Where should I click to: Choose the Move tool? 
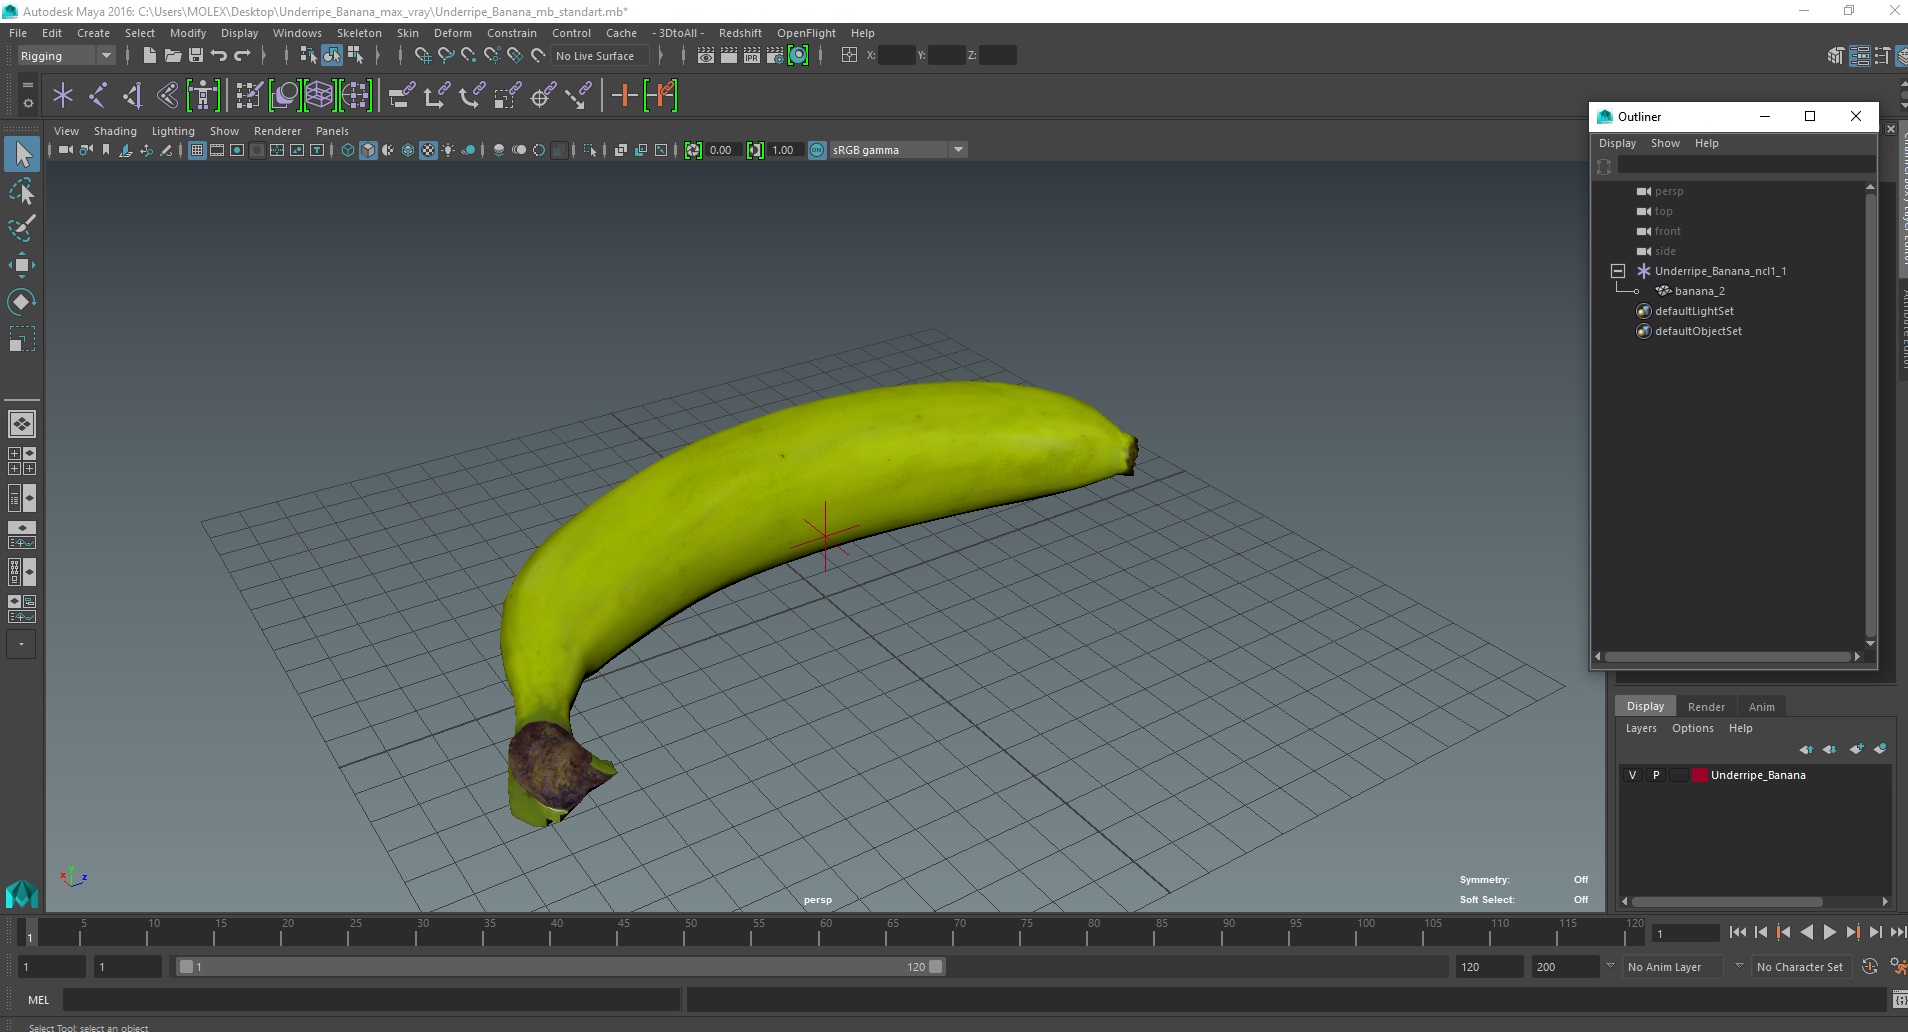coord(22,264)
